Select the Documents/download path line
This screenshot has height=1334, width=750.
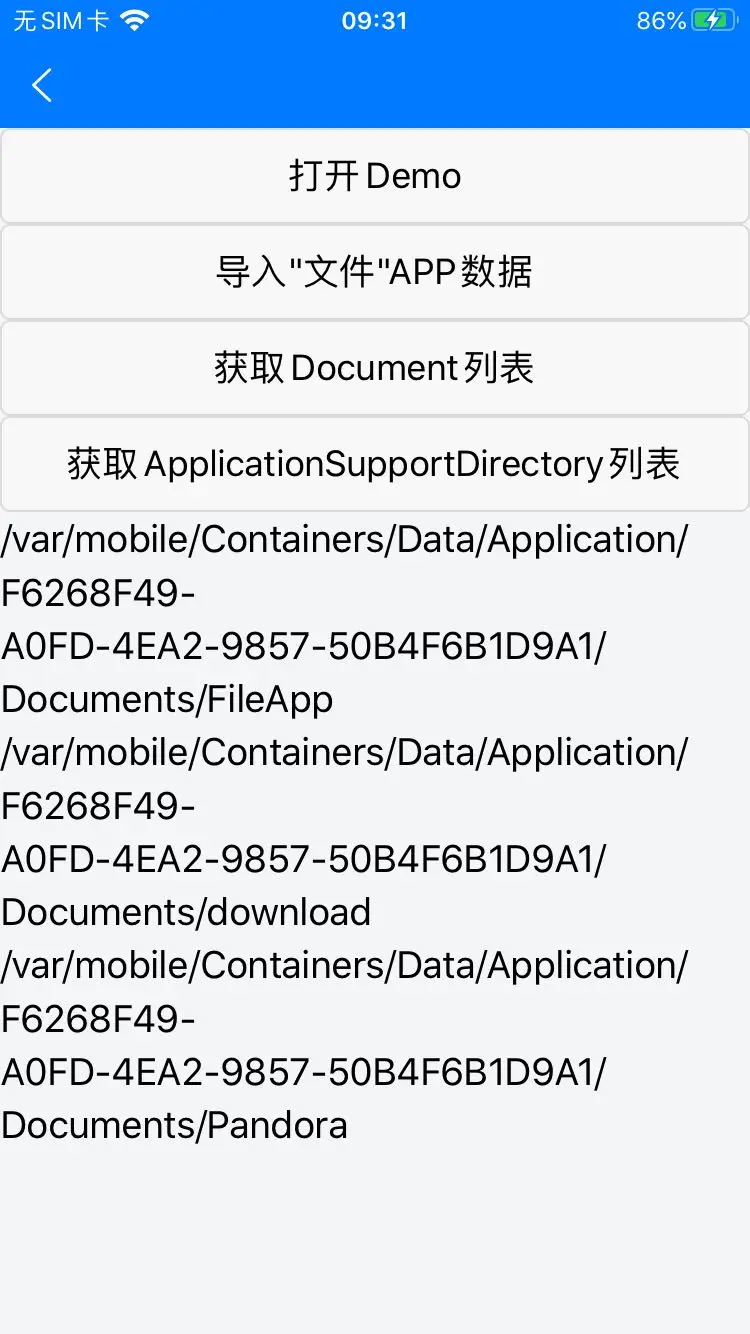186,912
